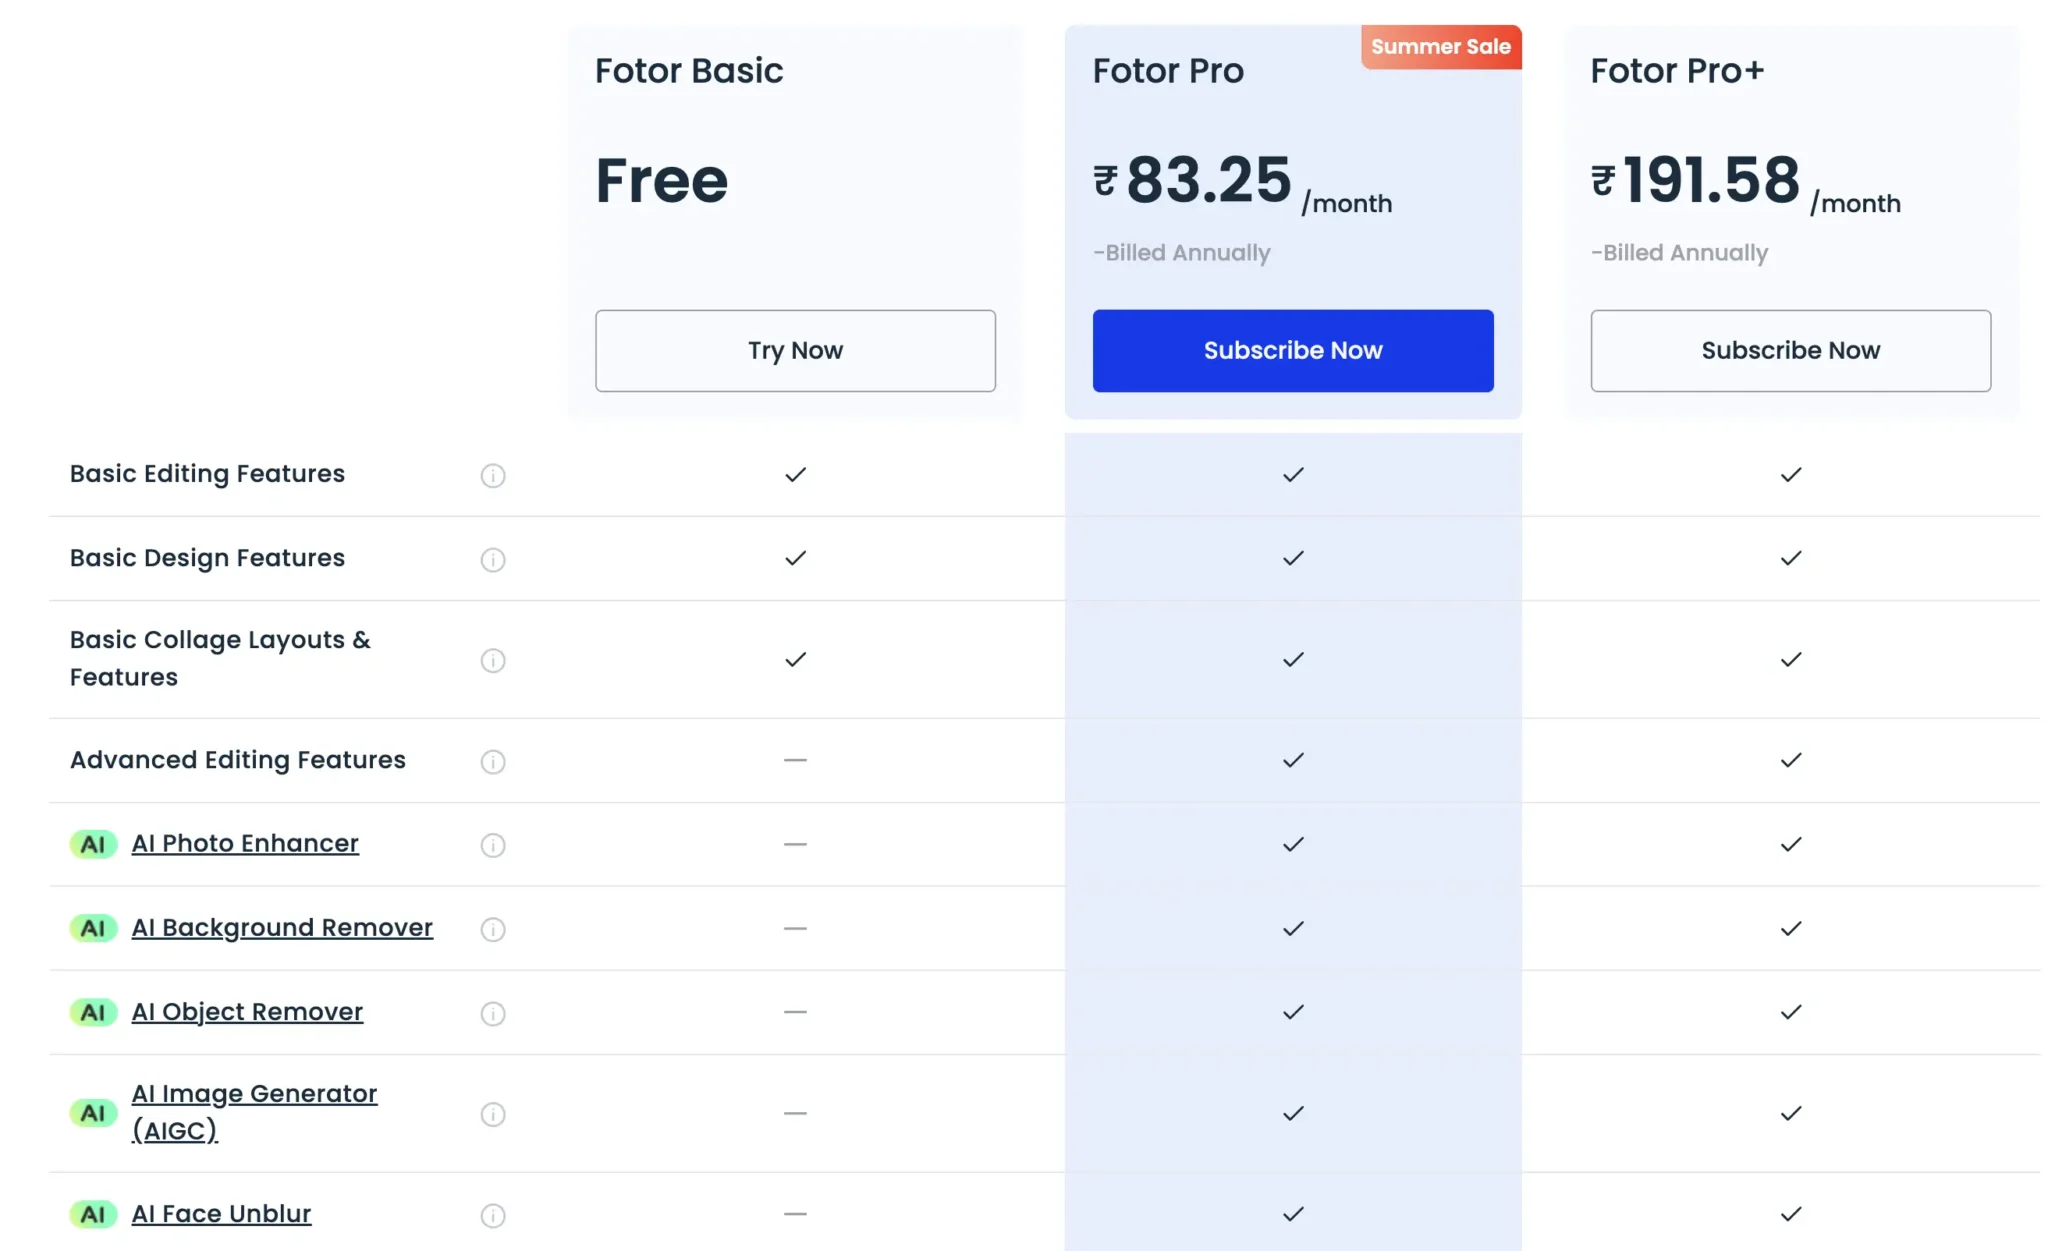Screen dimensions: 2048x1251
Task: Click info icon beside Basic Collage Layouts
Action: pos(493,660)
